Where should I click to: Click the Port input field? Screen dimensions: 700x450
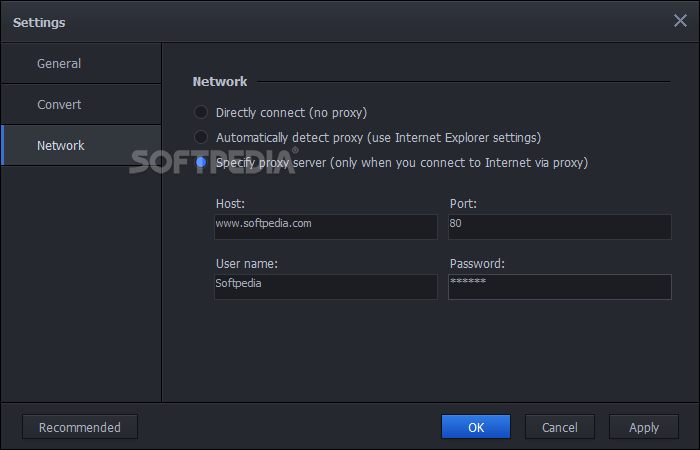(x=560, y=227)
